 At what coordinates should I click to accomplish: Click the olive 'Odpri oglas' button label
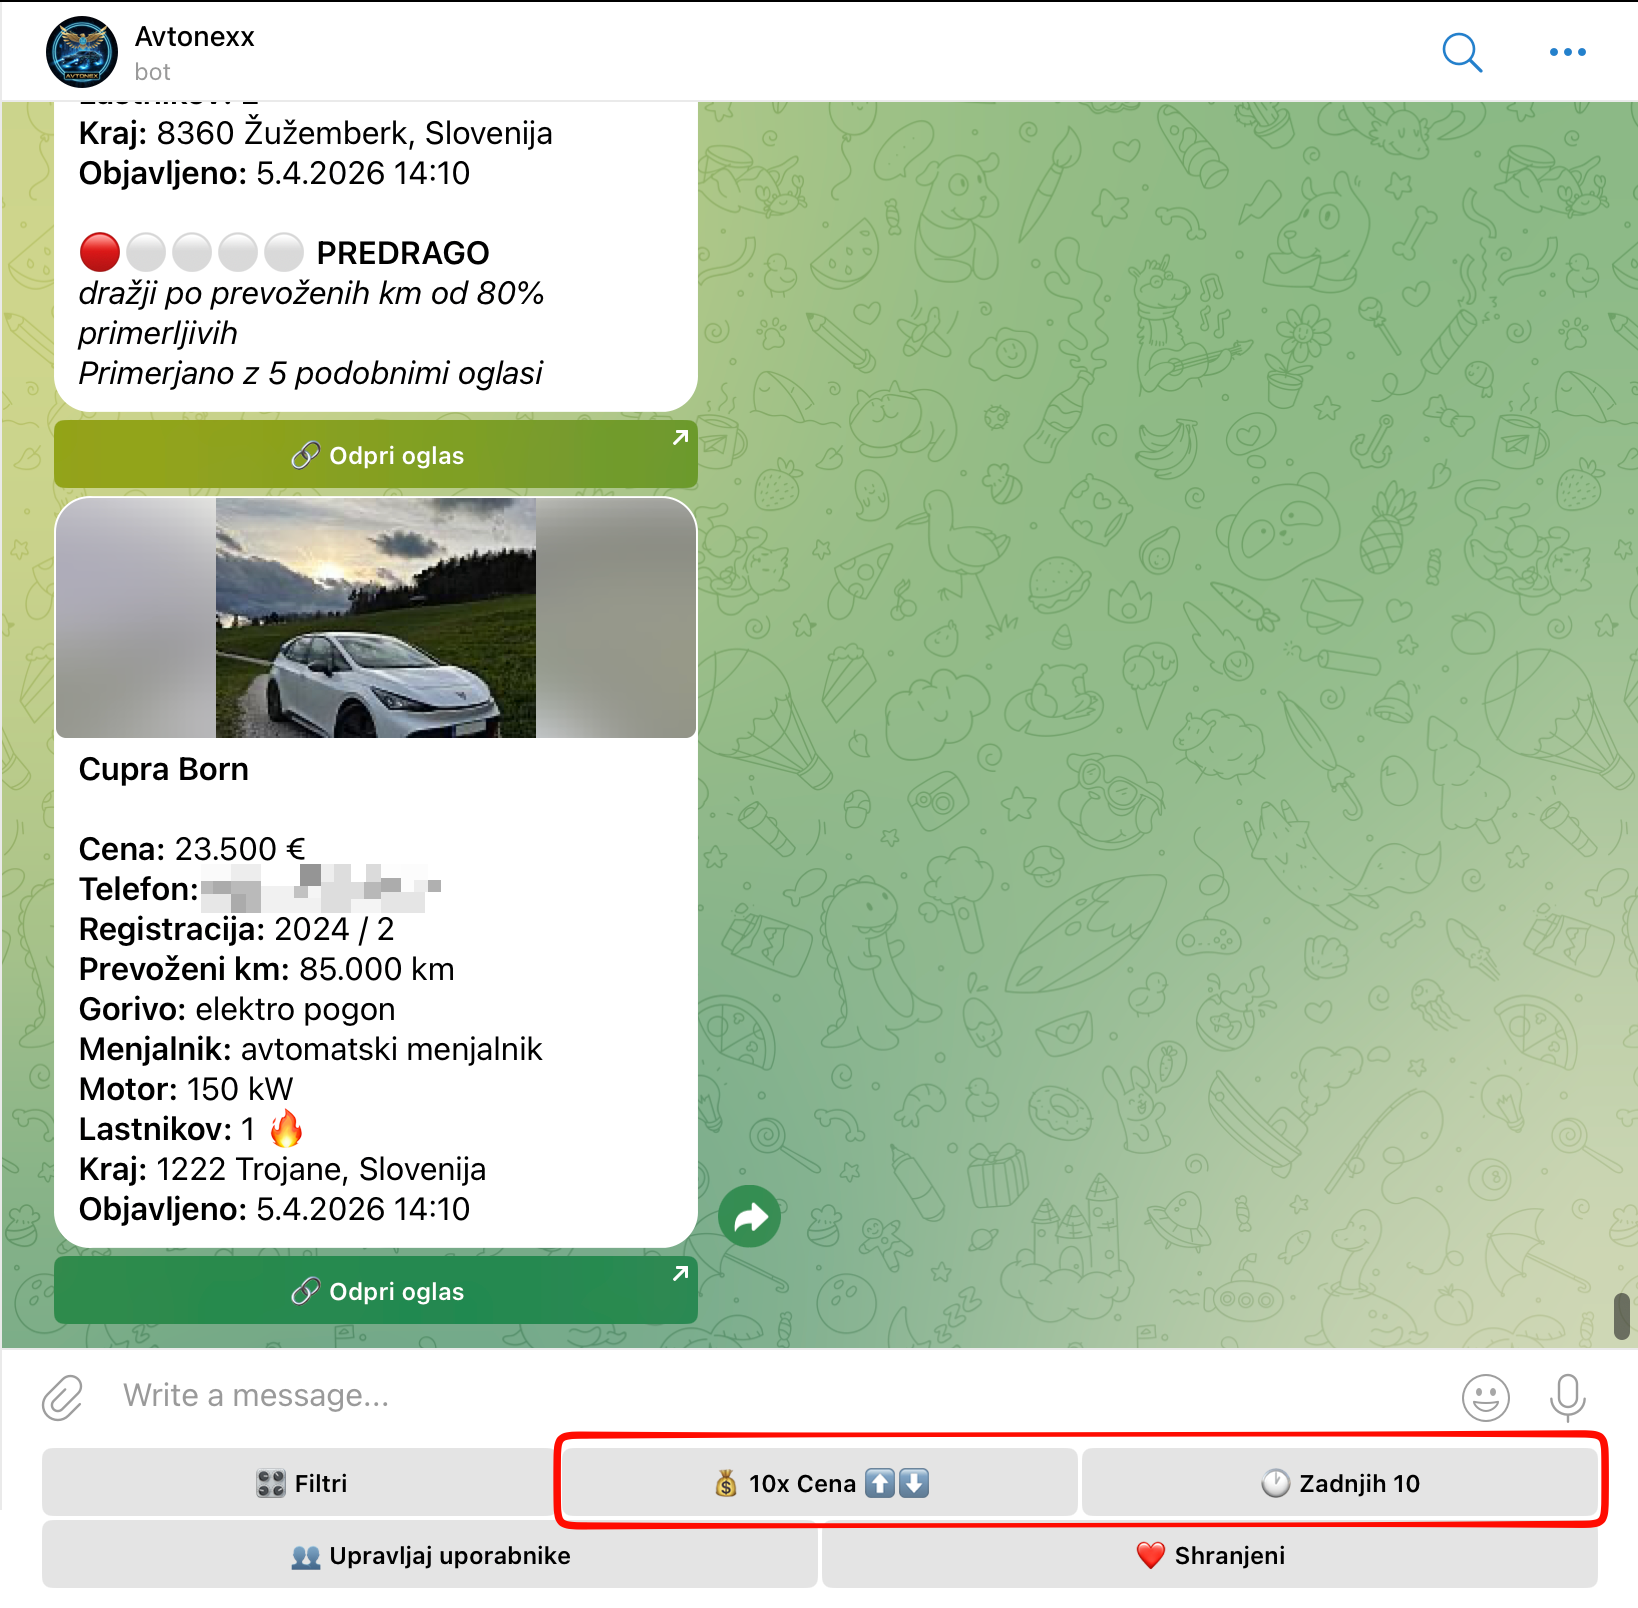click(396, 456)
